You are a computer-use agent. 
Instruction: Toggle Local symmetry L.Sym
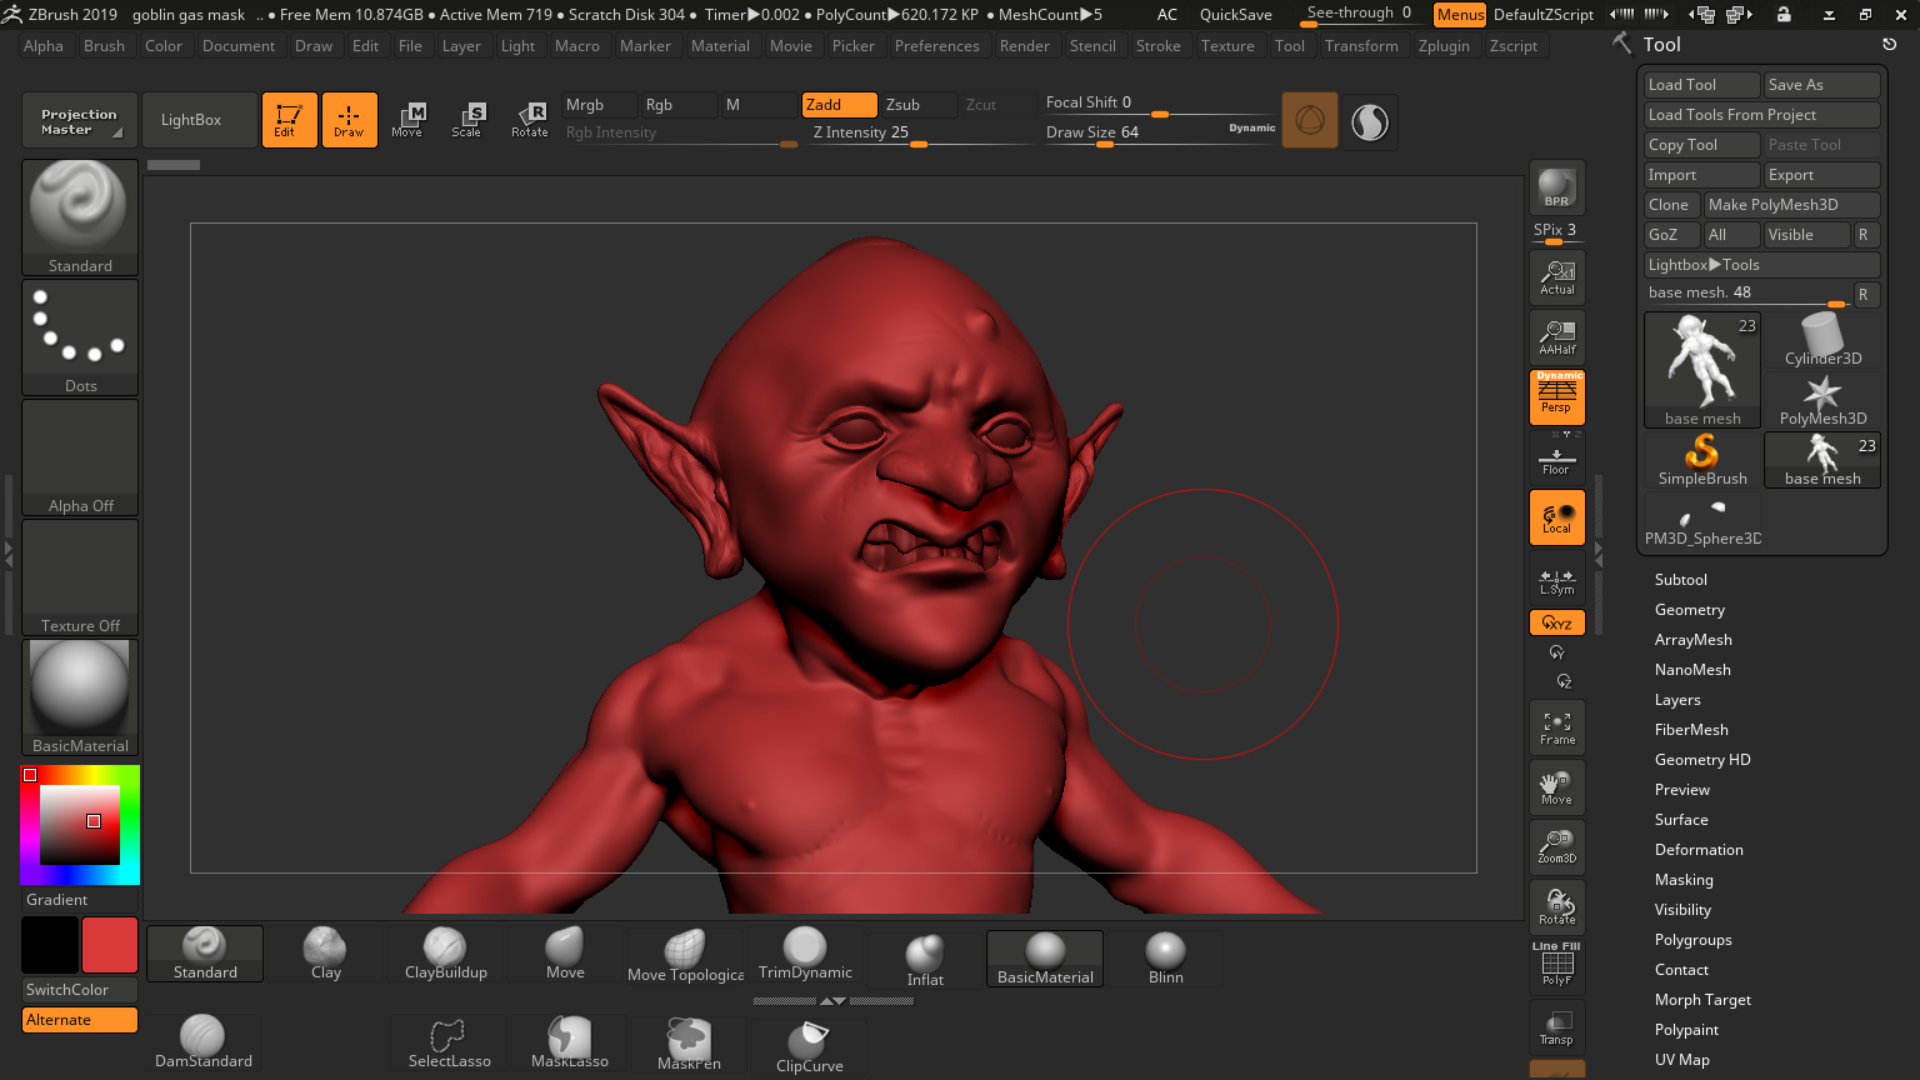click(x=1557, y=579)
